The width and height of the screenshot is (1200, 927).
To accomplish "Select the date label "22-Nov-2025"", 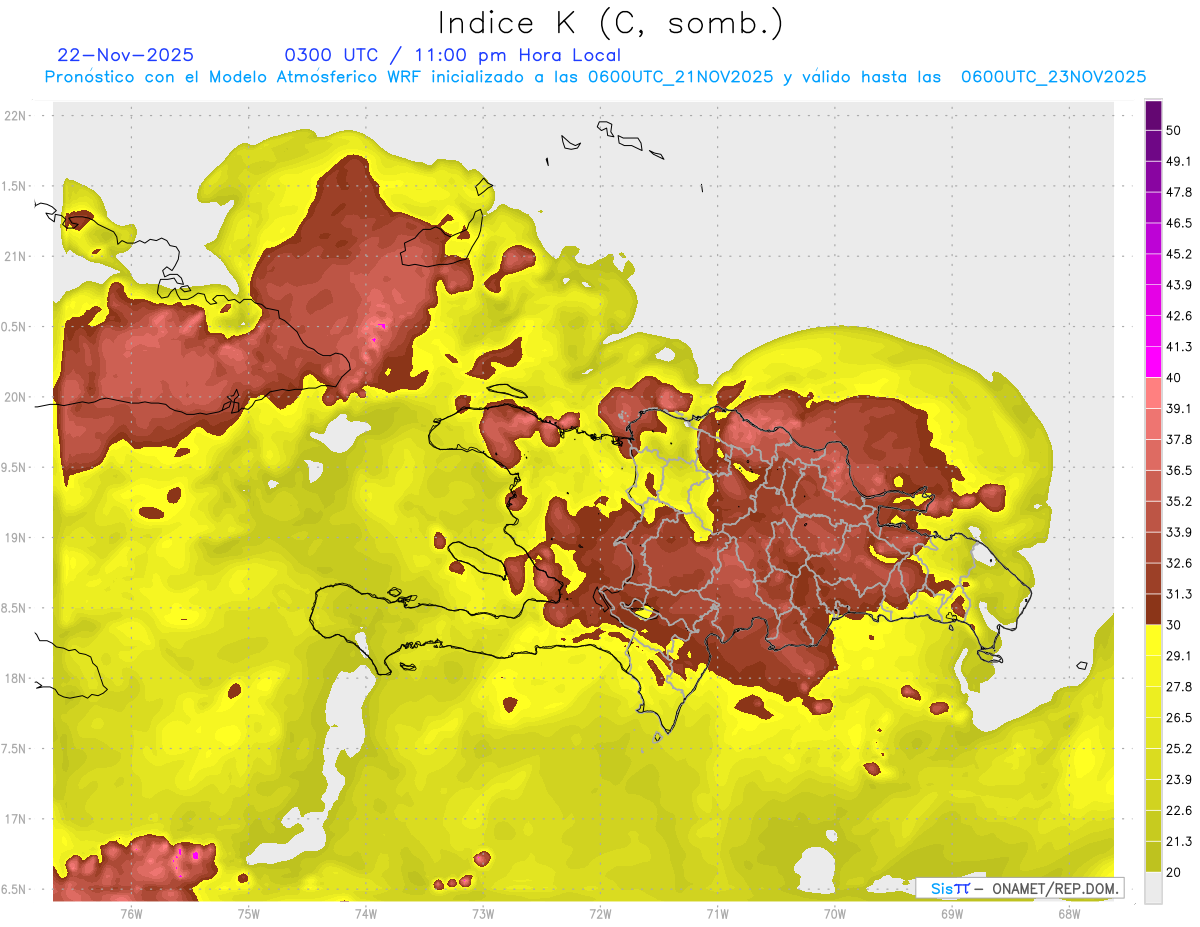I will tap(126, 55).
